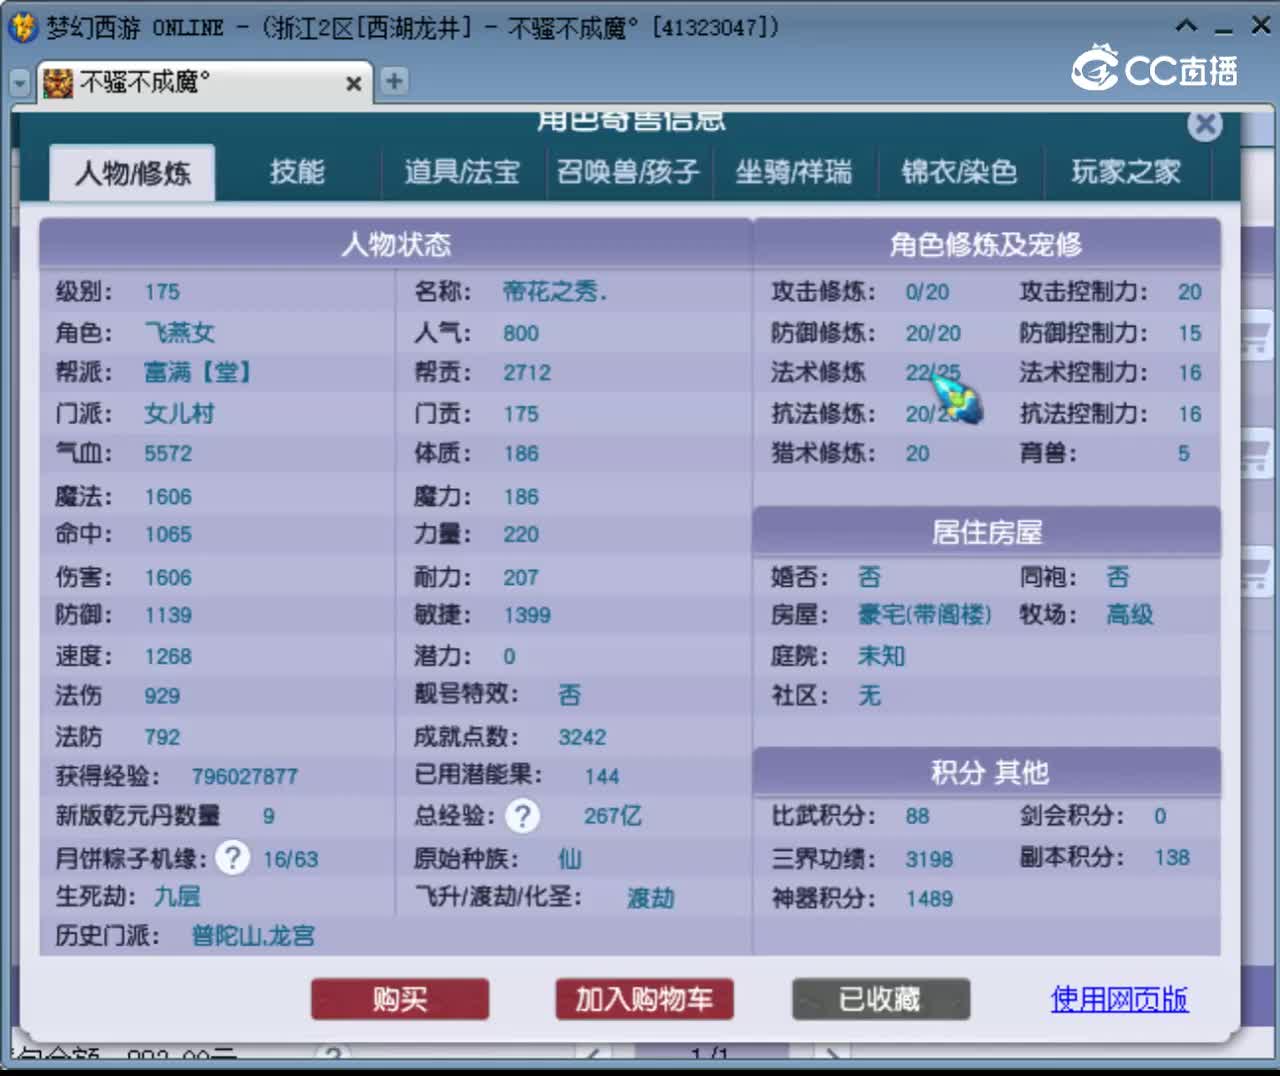
Task: Click 月饼粽子机缘 value 16/63
Action: tap(291, 860)
